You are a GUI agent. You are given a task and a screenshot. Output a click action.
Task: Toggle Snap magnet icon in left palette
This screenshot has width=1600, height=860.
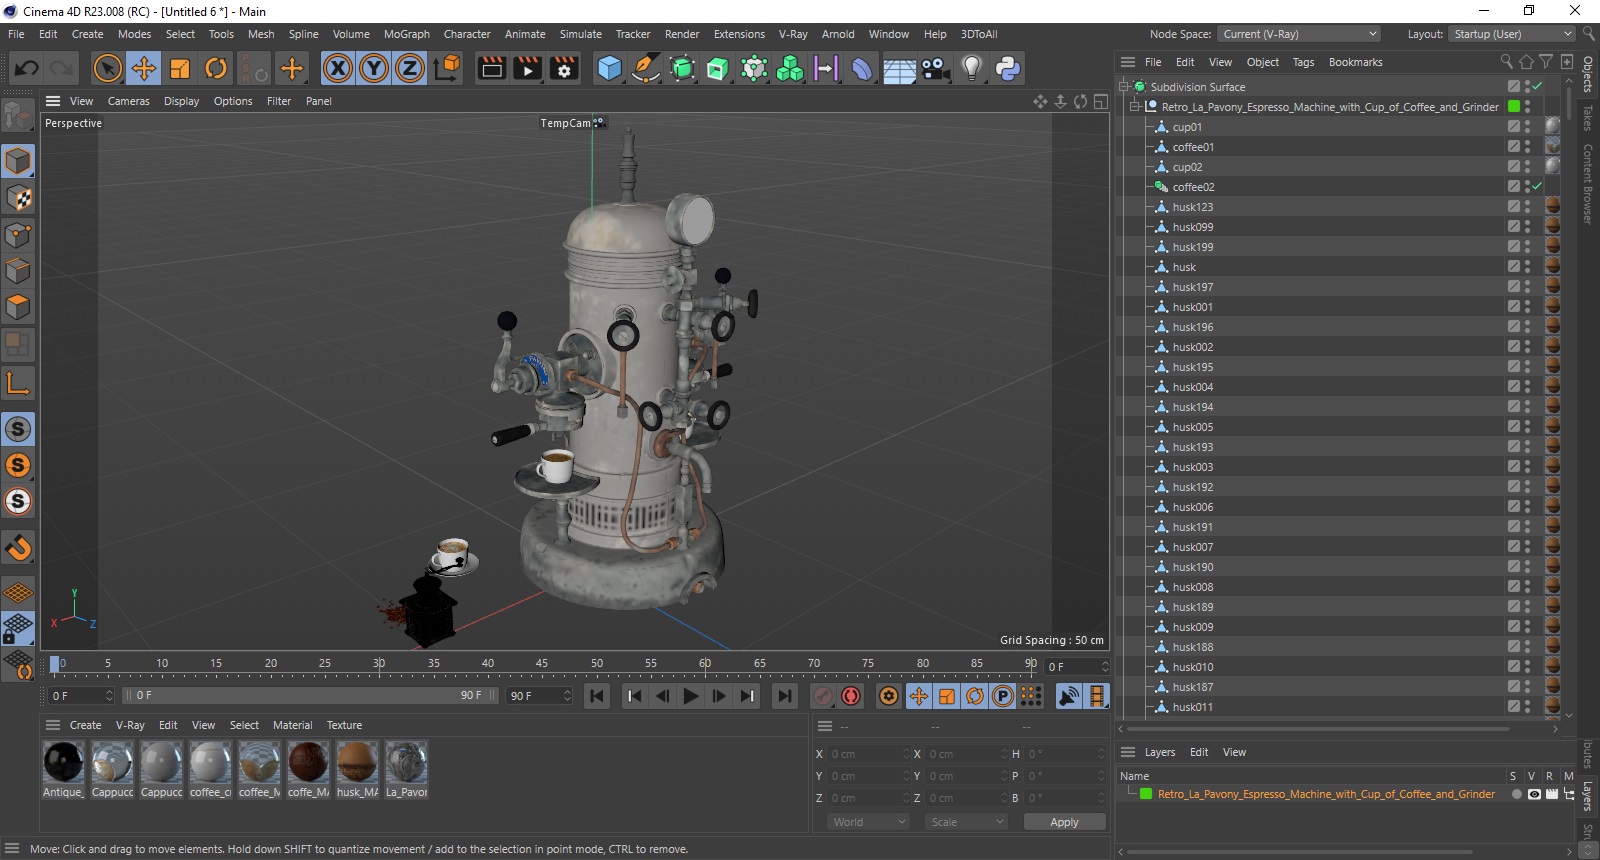18,548
